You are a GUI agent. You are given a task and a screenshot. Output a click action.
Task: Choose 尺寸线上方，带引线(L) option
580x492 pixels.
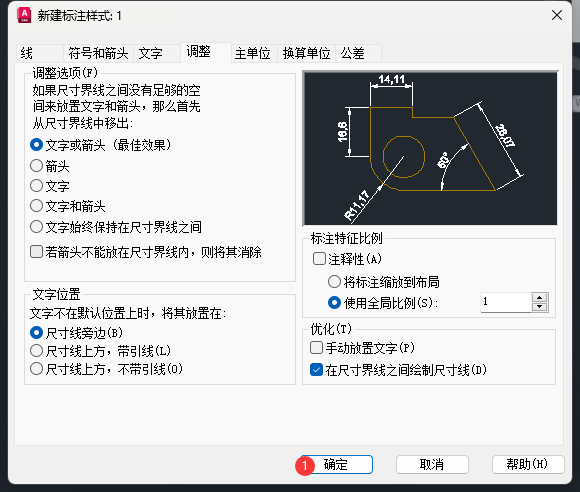100,351
